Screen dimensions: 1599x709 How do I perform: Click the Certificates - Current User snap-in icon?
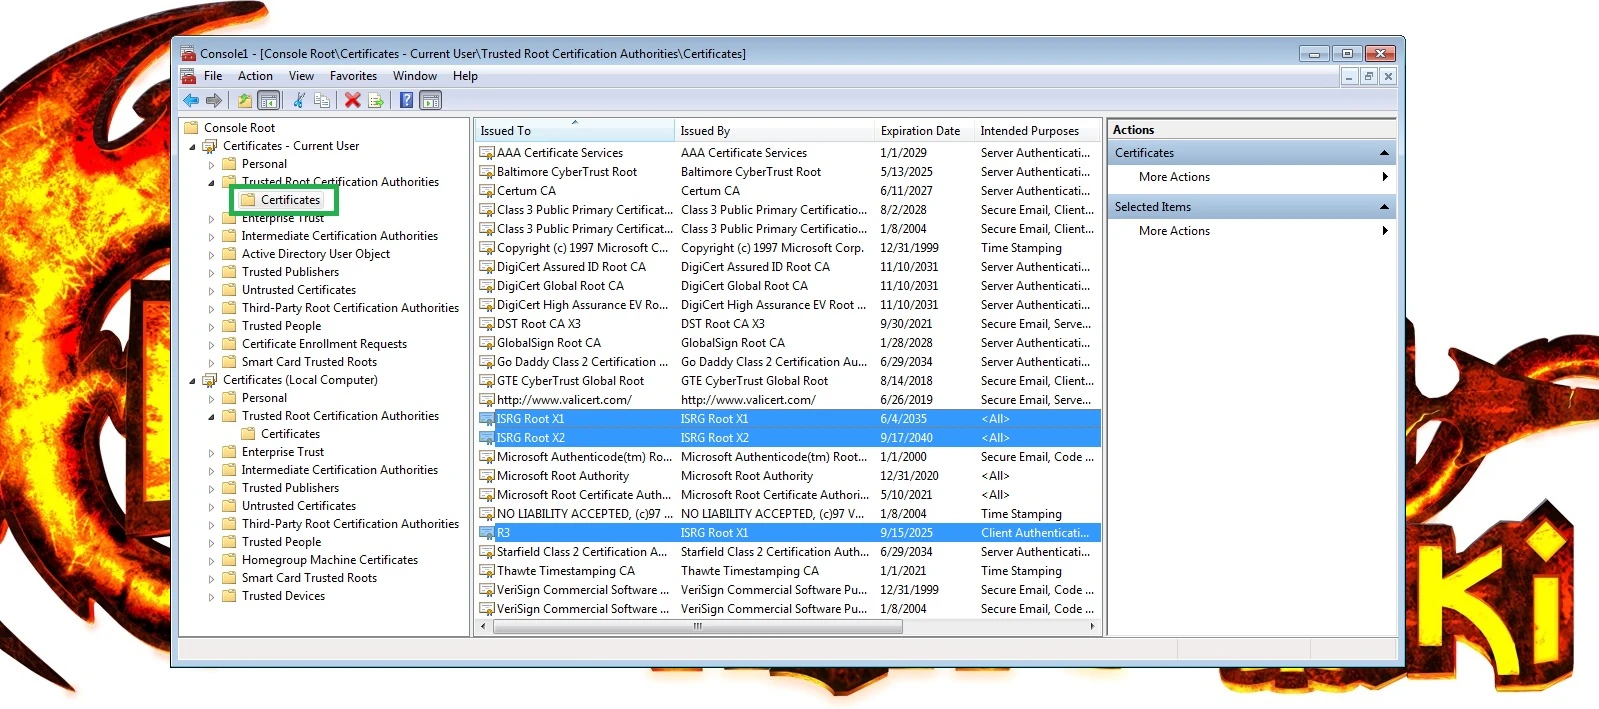(x=210, y=146)
